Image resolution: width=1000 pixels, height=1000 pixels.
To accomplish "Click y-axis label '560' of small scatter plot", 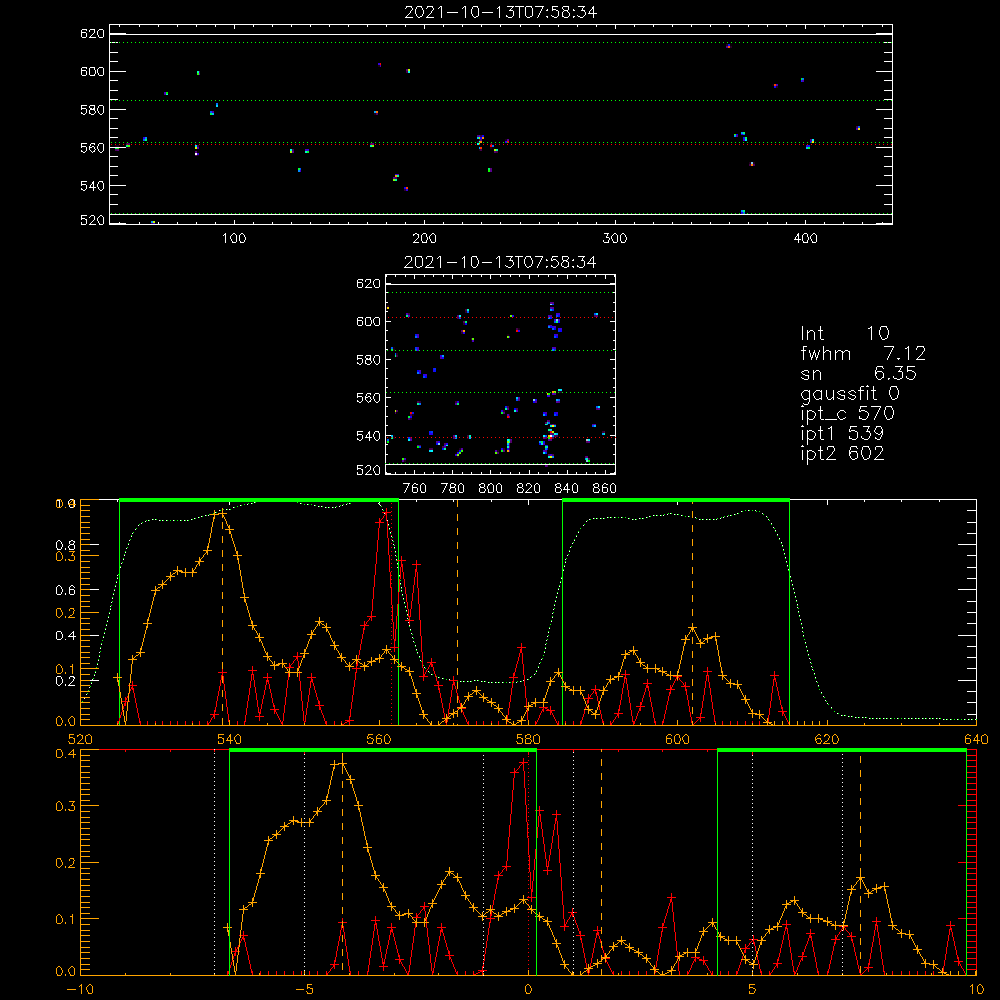I will click(368, 398).
